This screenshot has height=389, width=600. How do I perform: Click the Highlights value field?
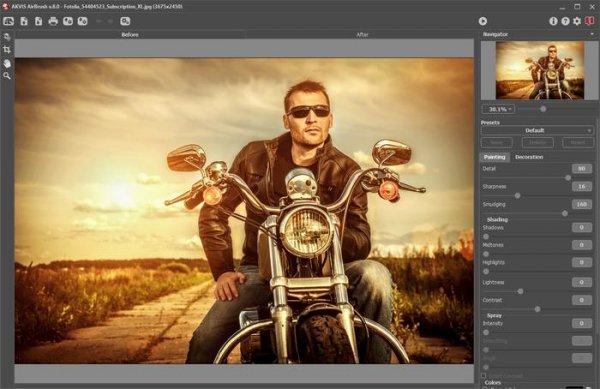point(582,262)
